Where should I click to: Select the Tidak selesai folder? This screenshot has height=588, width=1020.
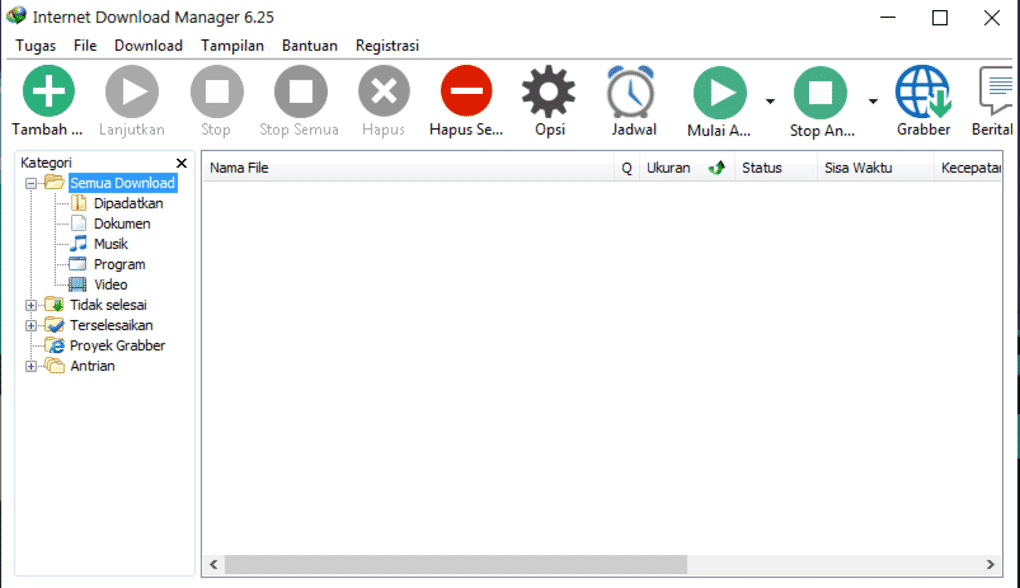(108, 305)
